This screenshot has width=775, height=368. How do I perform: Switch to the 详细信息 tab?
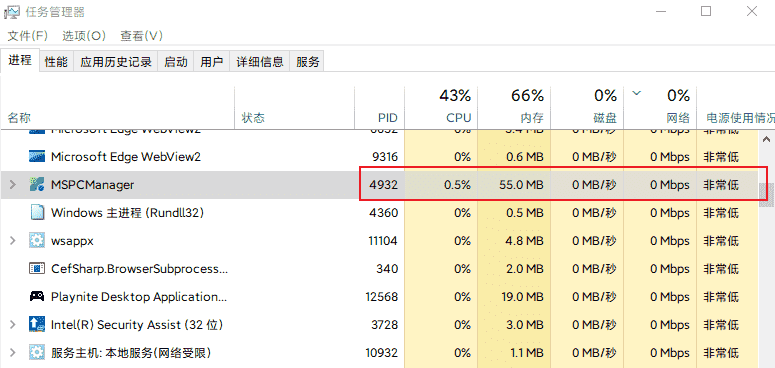point(260,62)
